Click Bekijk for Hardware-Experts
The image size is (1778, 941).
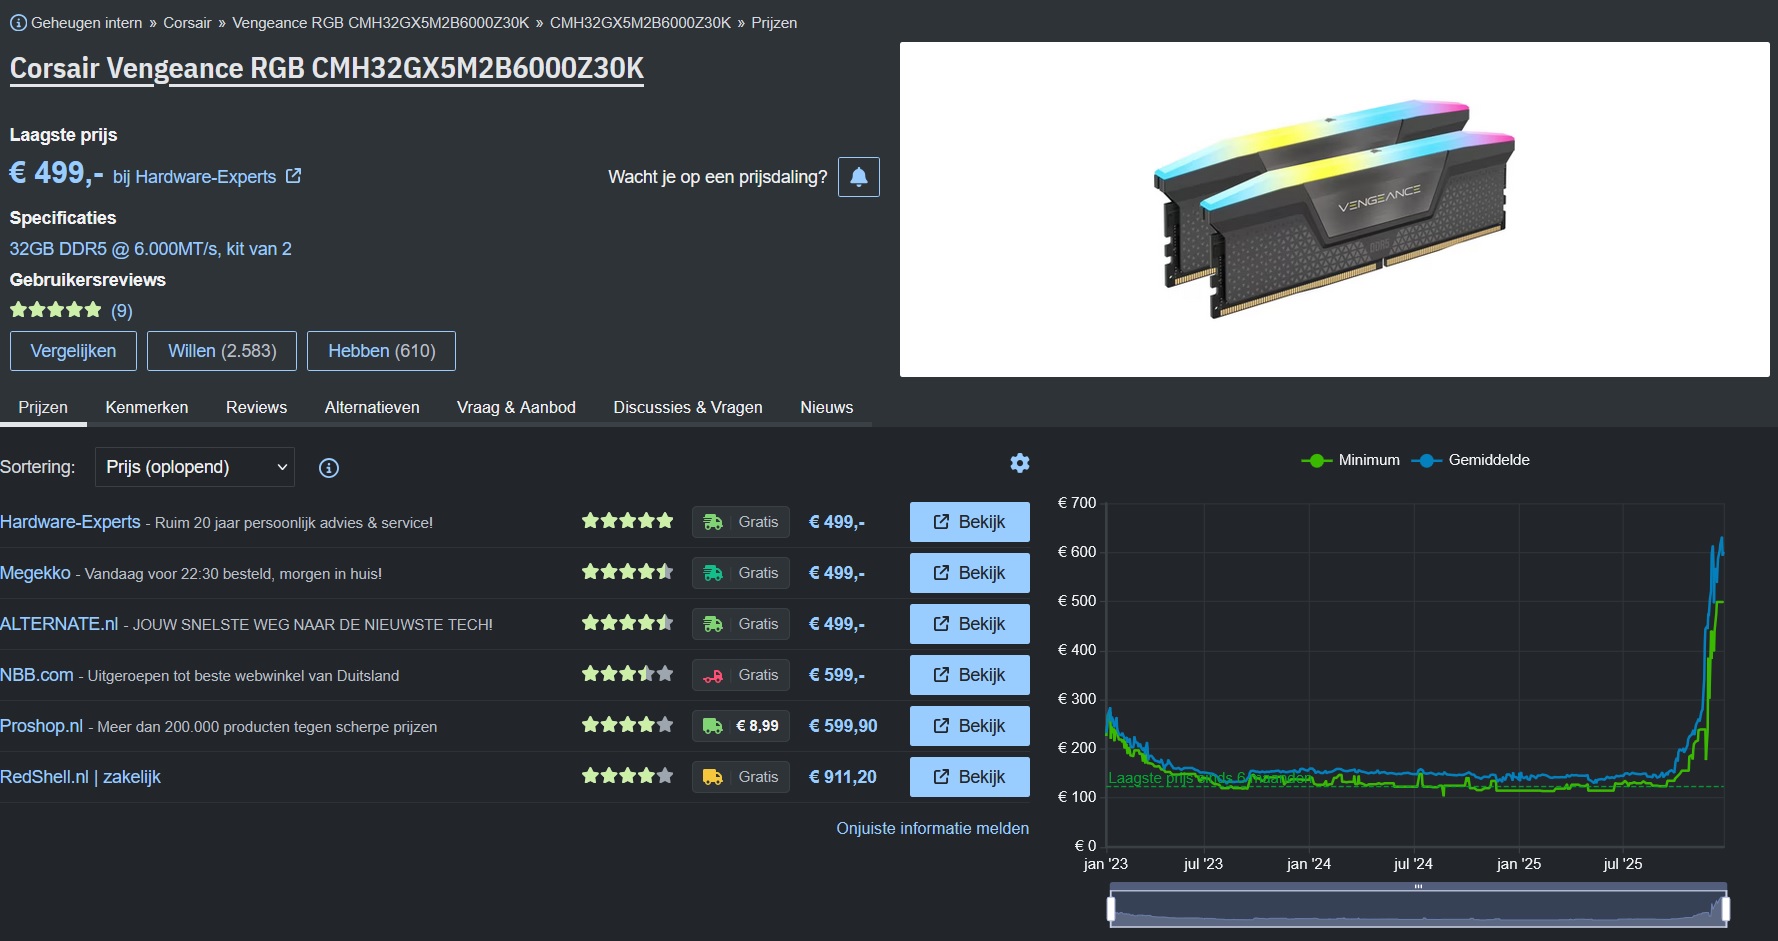pyautogui.click(x=970, y=522)
